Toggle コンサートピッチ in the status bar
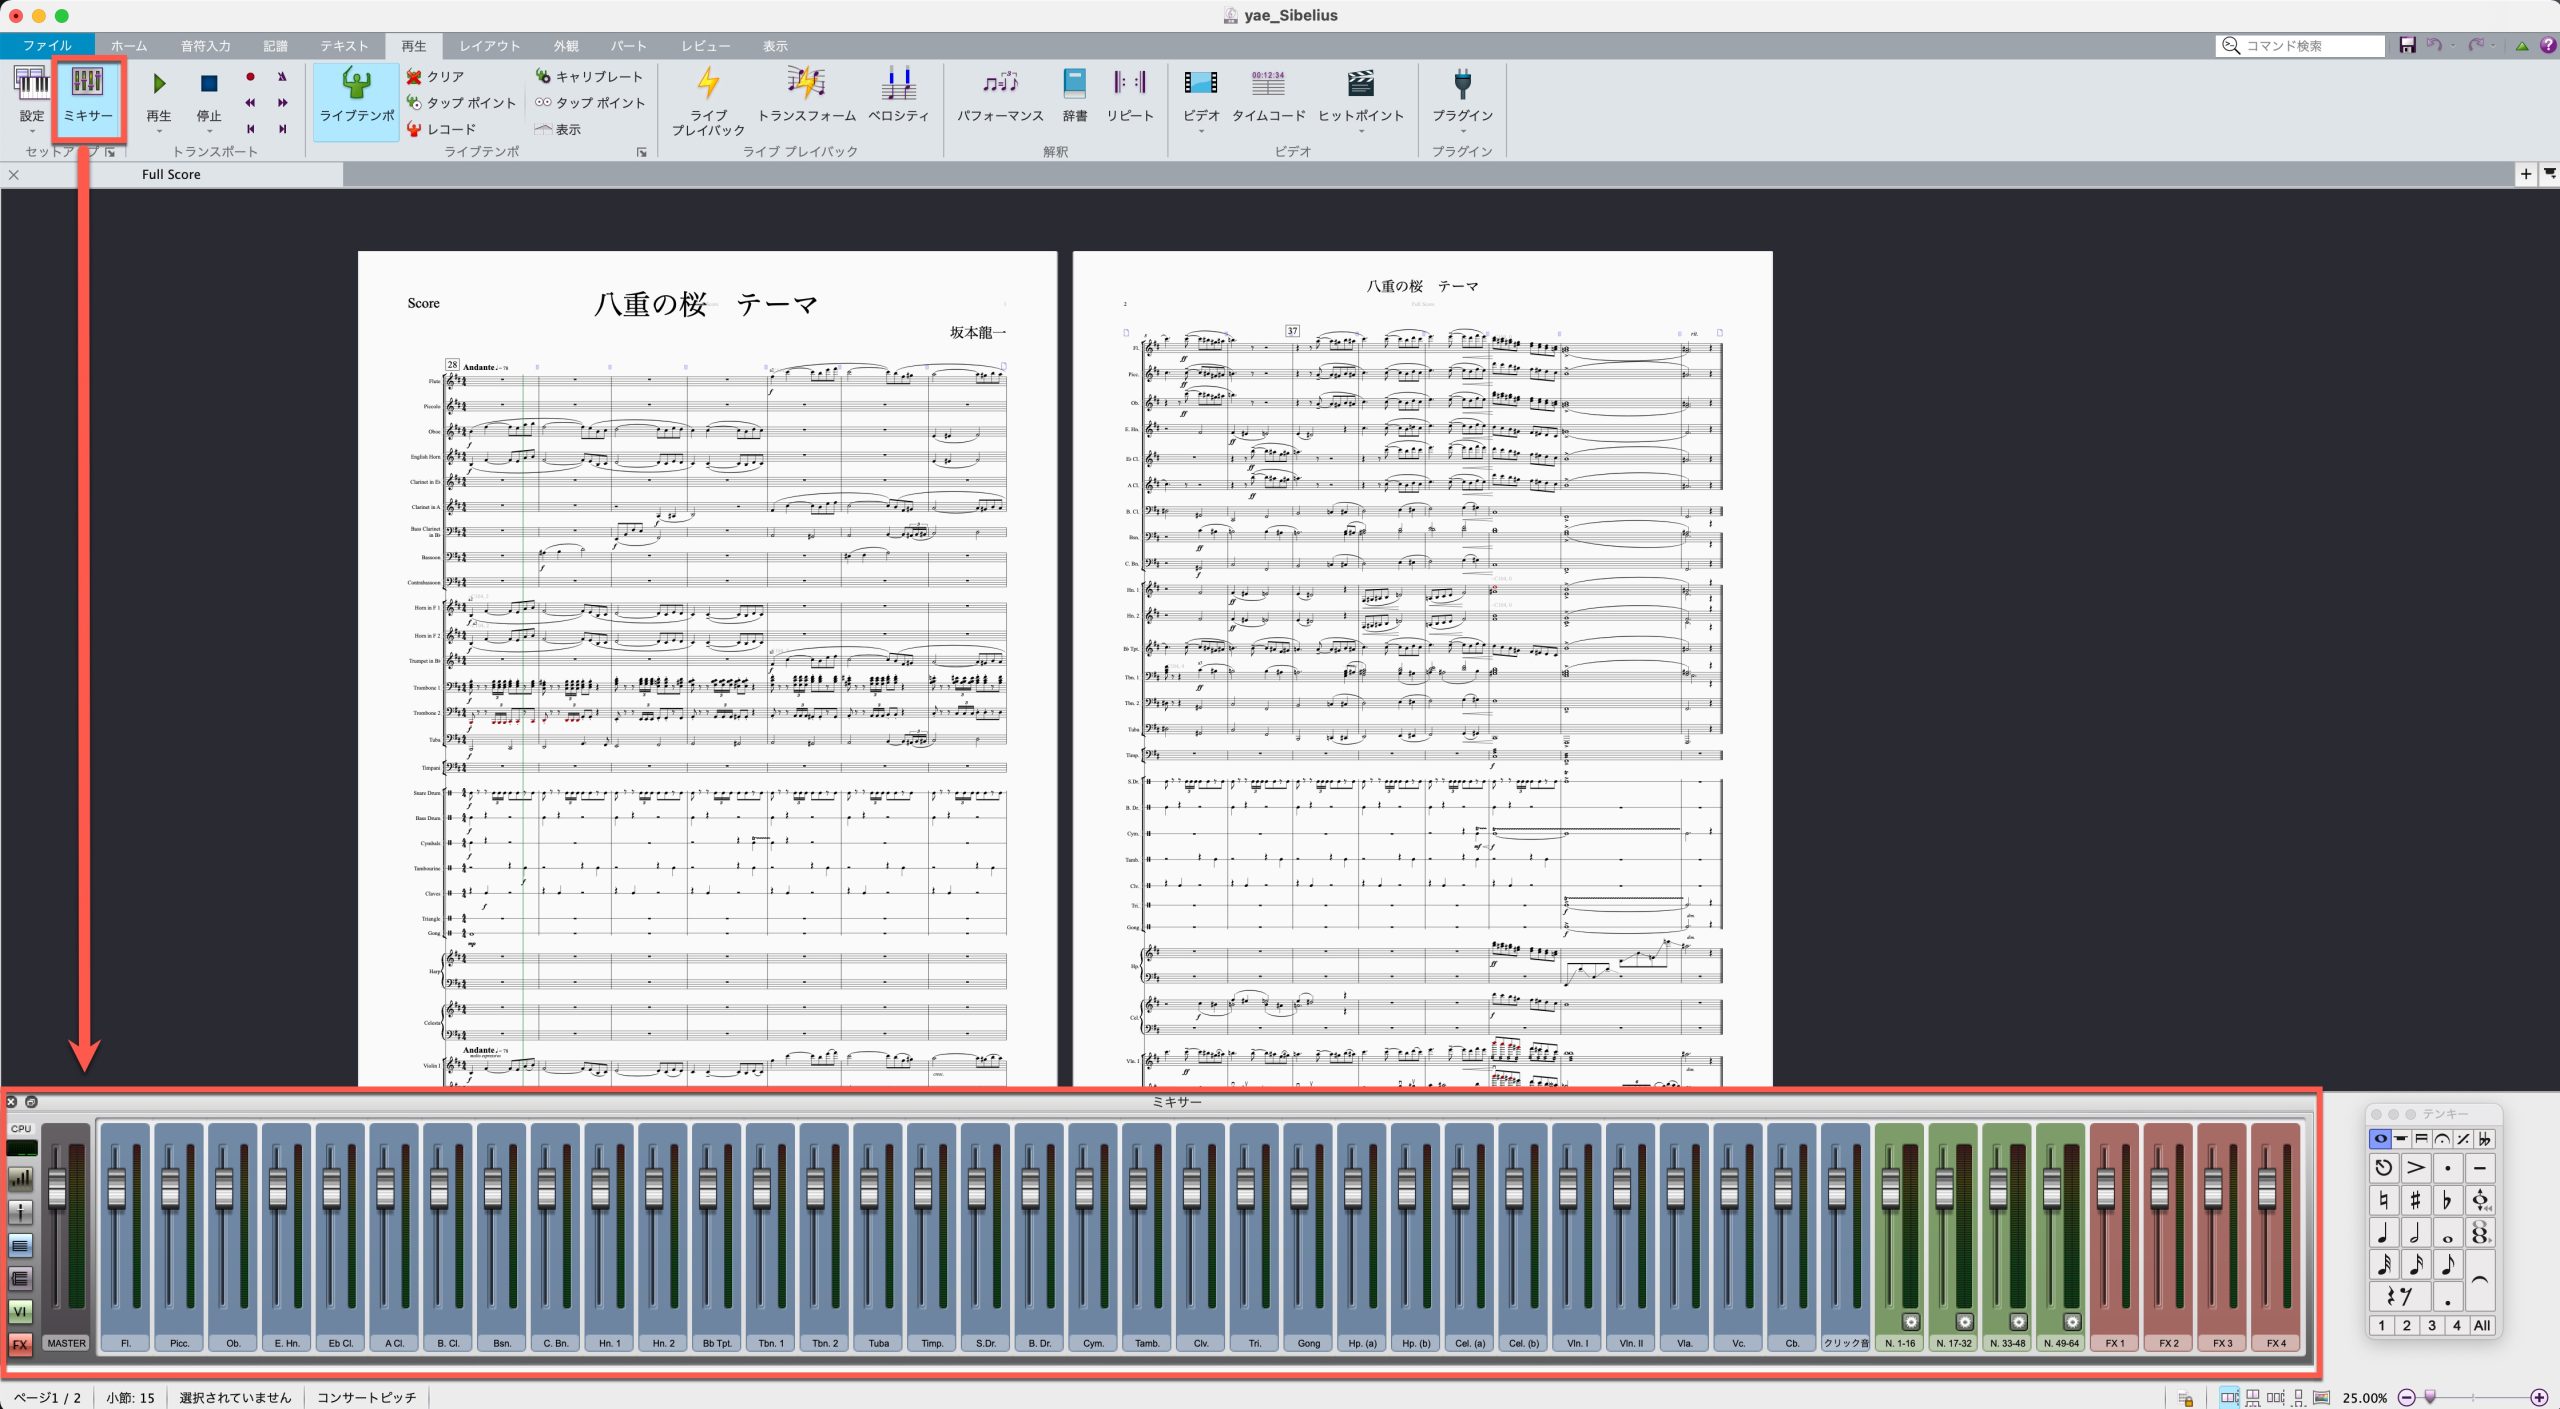This screenshot has height=1409, width=2560. tap(366, 1397)
